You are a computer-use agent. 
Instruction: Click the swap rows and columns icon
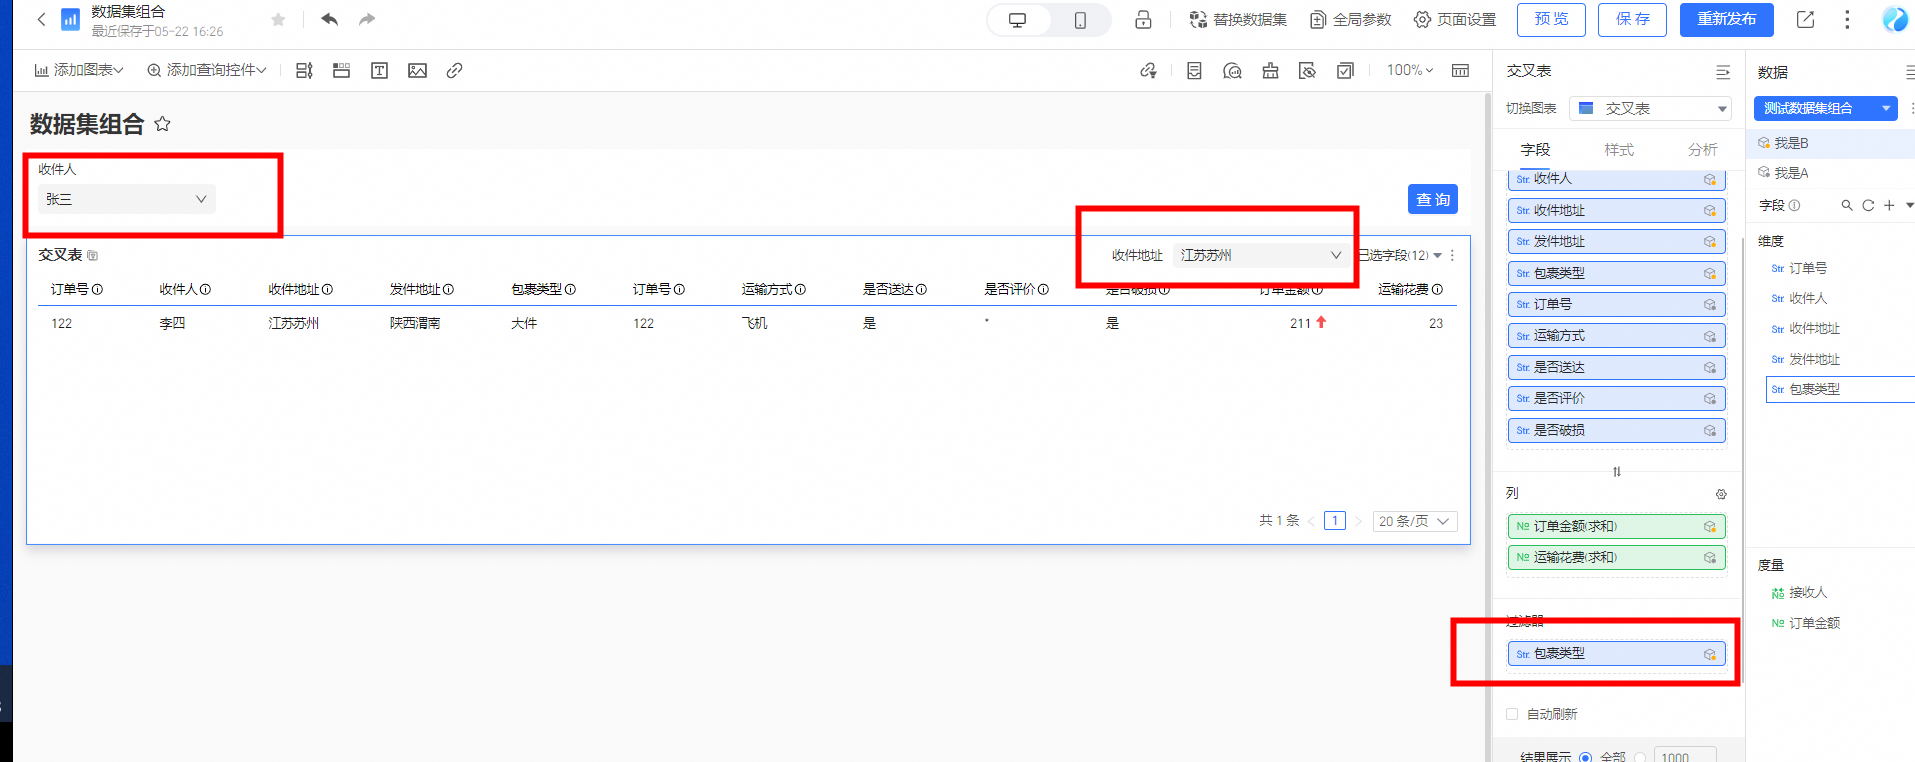1617,472
